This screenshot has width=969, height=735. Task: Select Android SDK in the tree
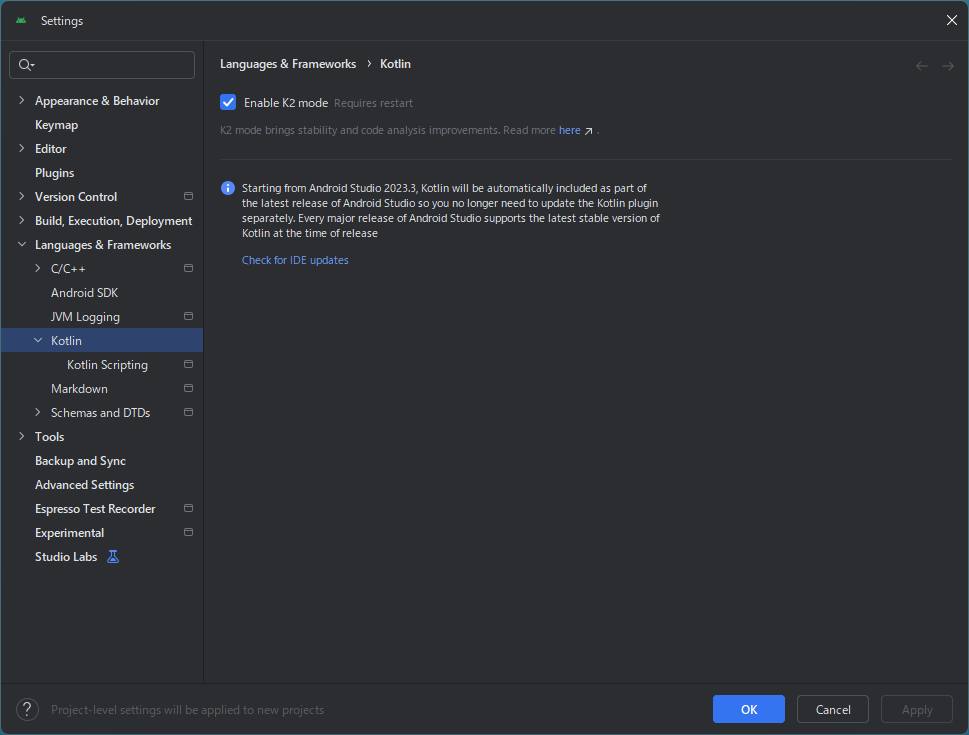click(x=84, y=293)
